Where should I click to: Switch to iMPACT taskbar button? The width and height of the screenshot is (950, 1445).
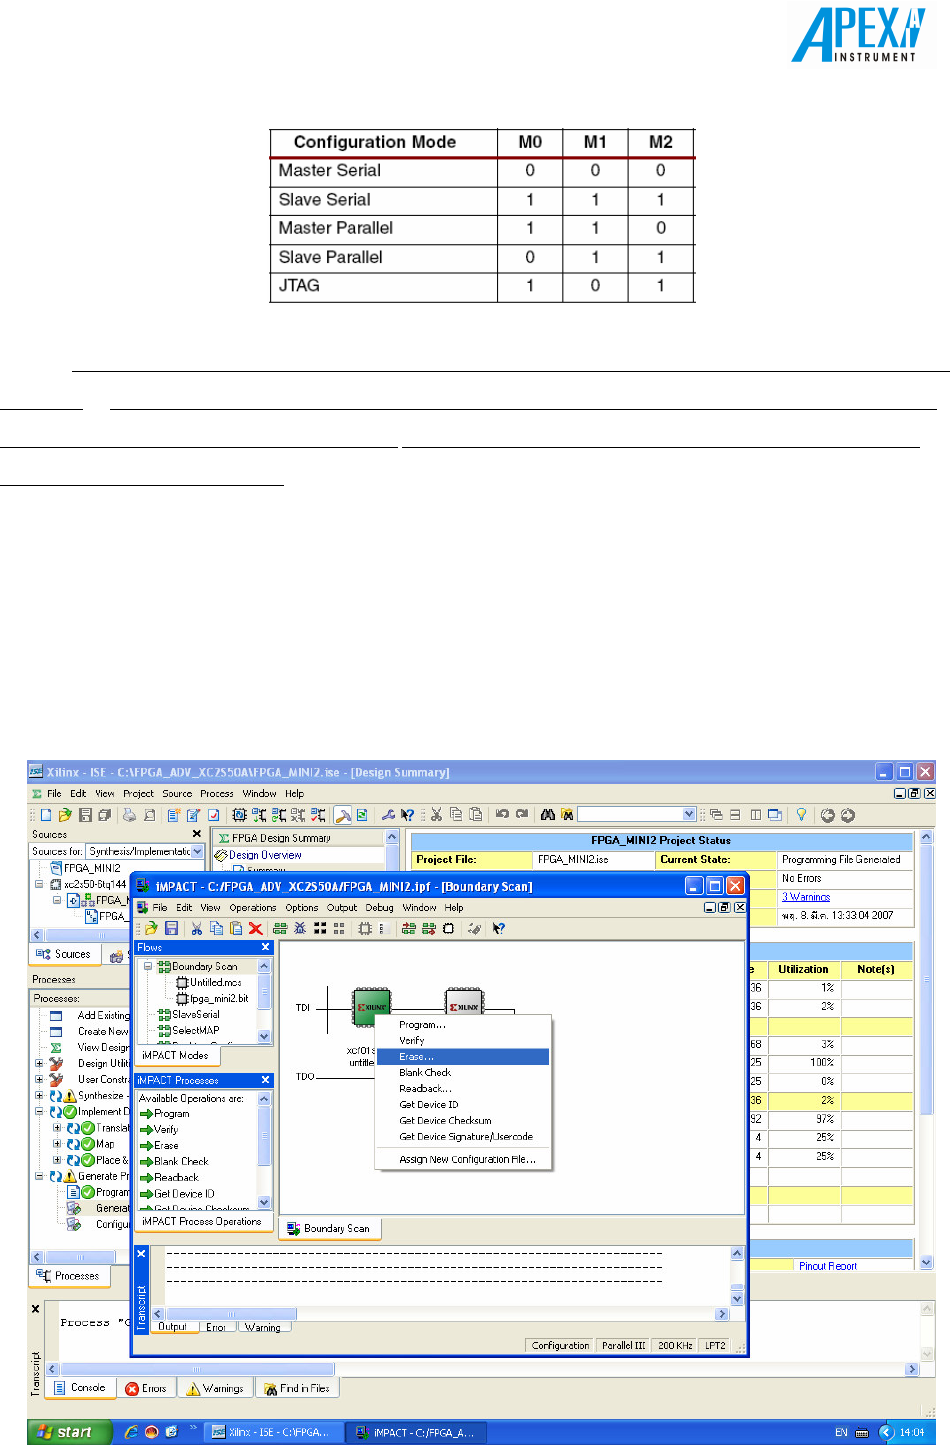(417, 1432)
